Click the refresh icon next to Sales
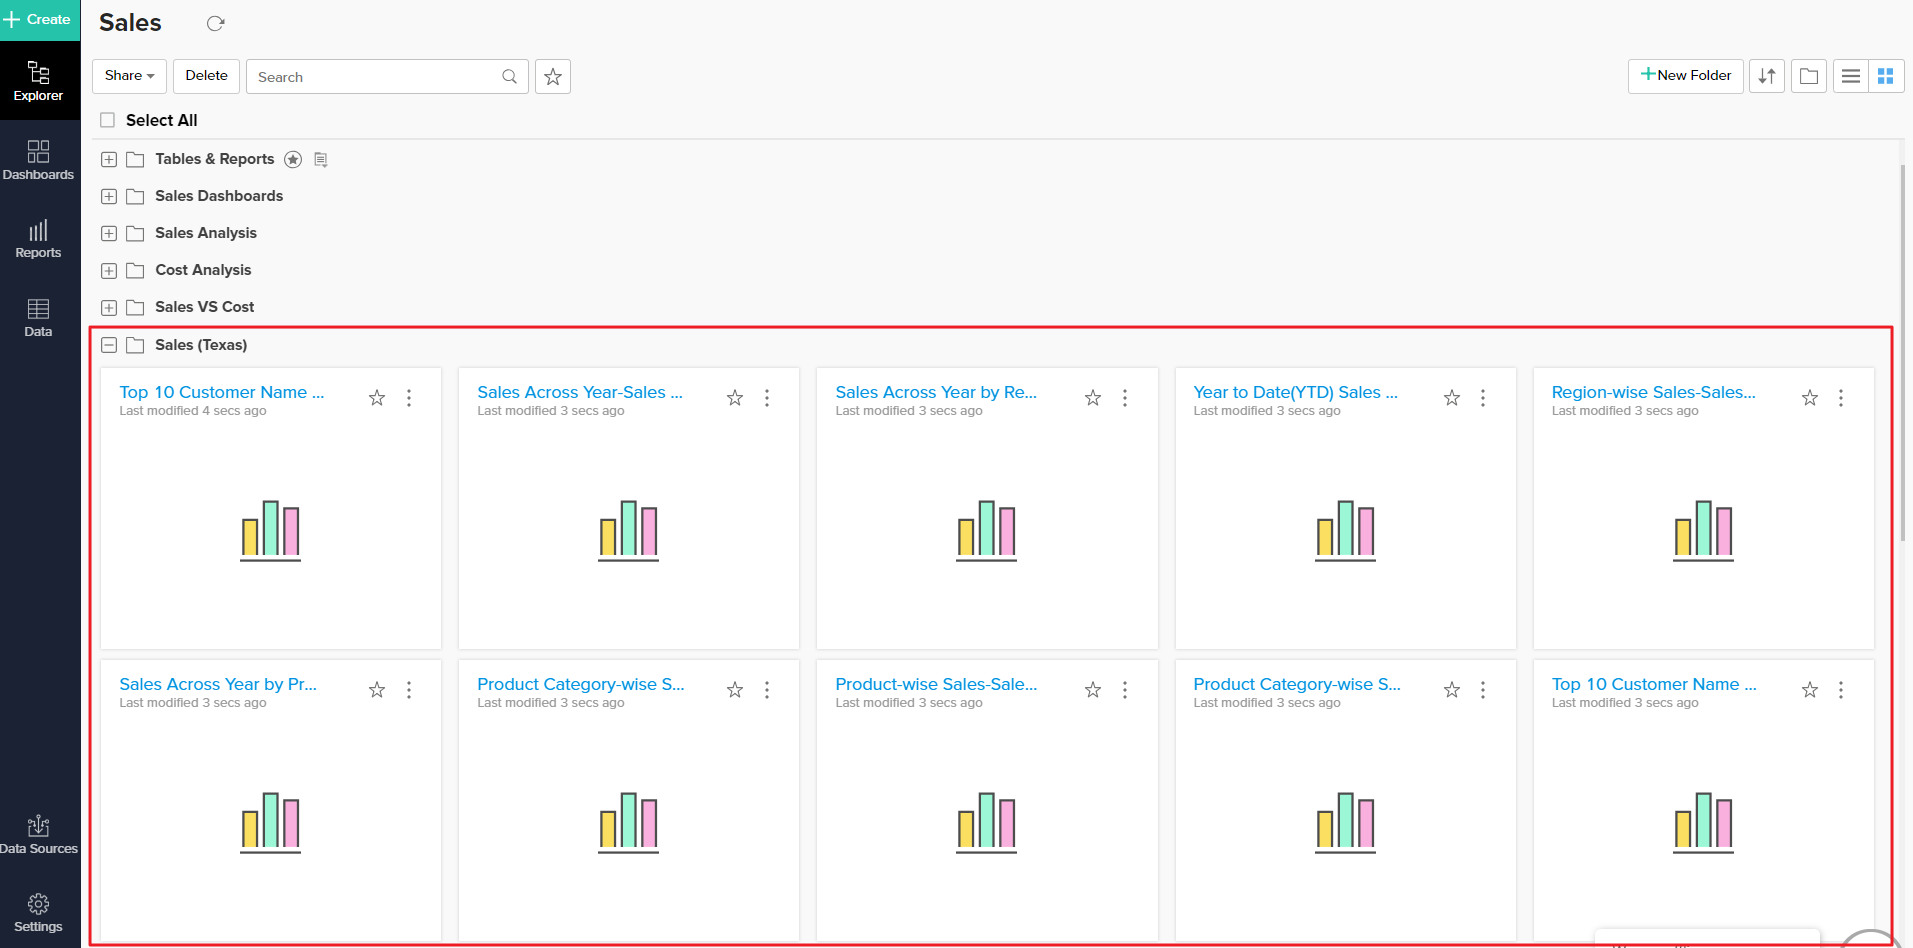Image resolution: width=1913 pixels, height=948 pixels. point(215,23)
